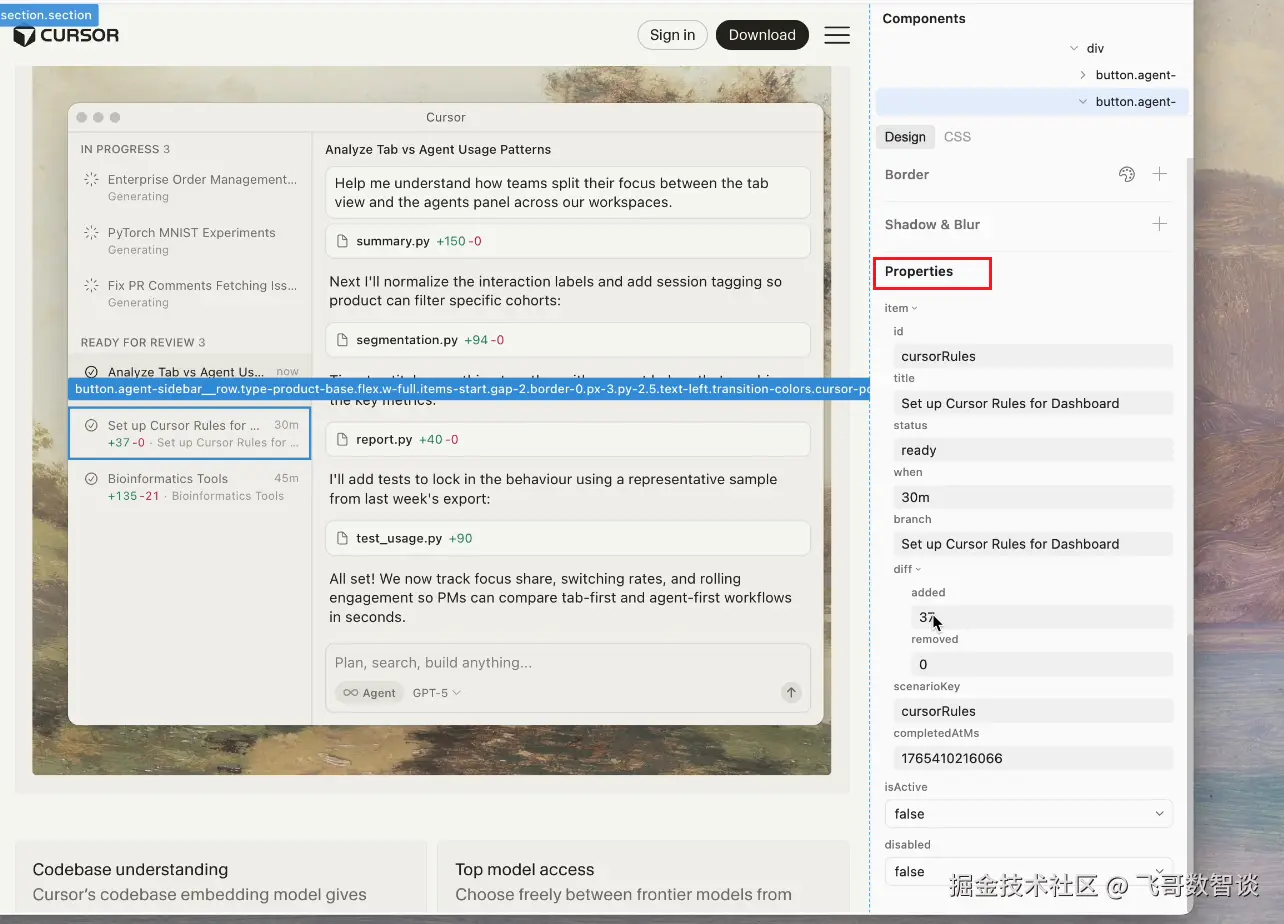The image size is (1284, 924).
Task: Collapse the div node in Components tree
Action: click(1074, 48)
